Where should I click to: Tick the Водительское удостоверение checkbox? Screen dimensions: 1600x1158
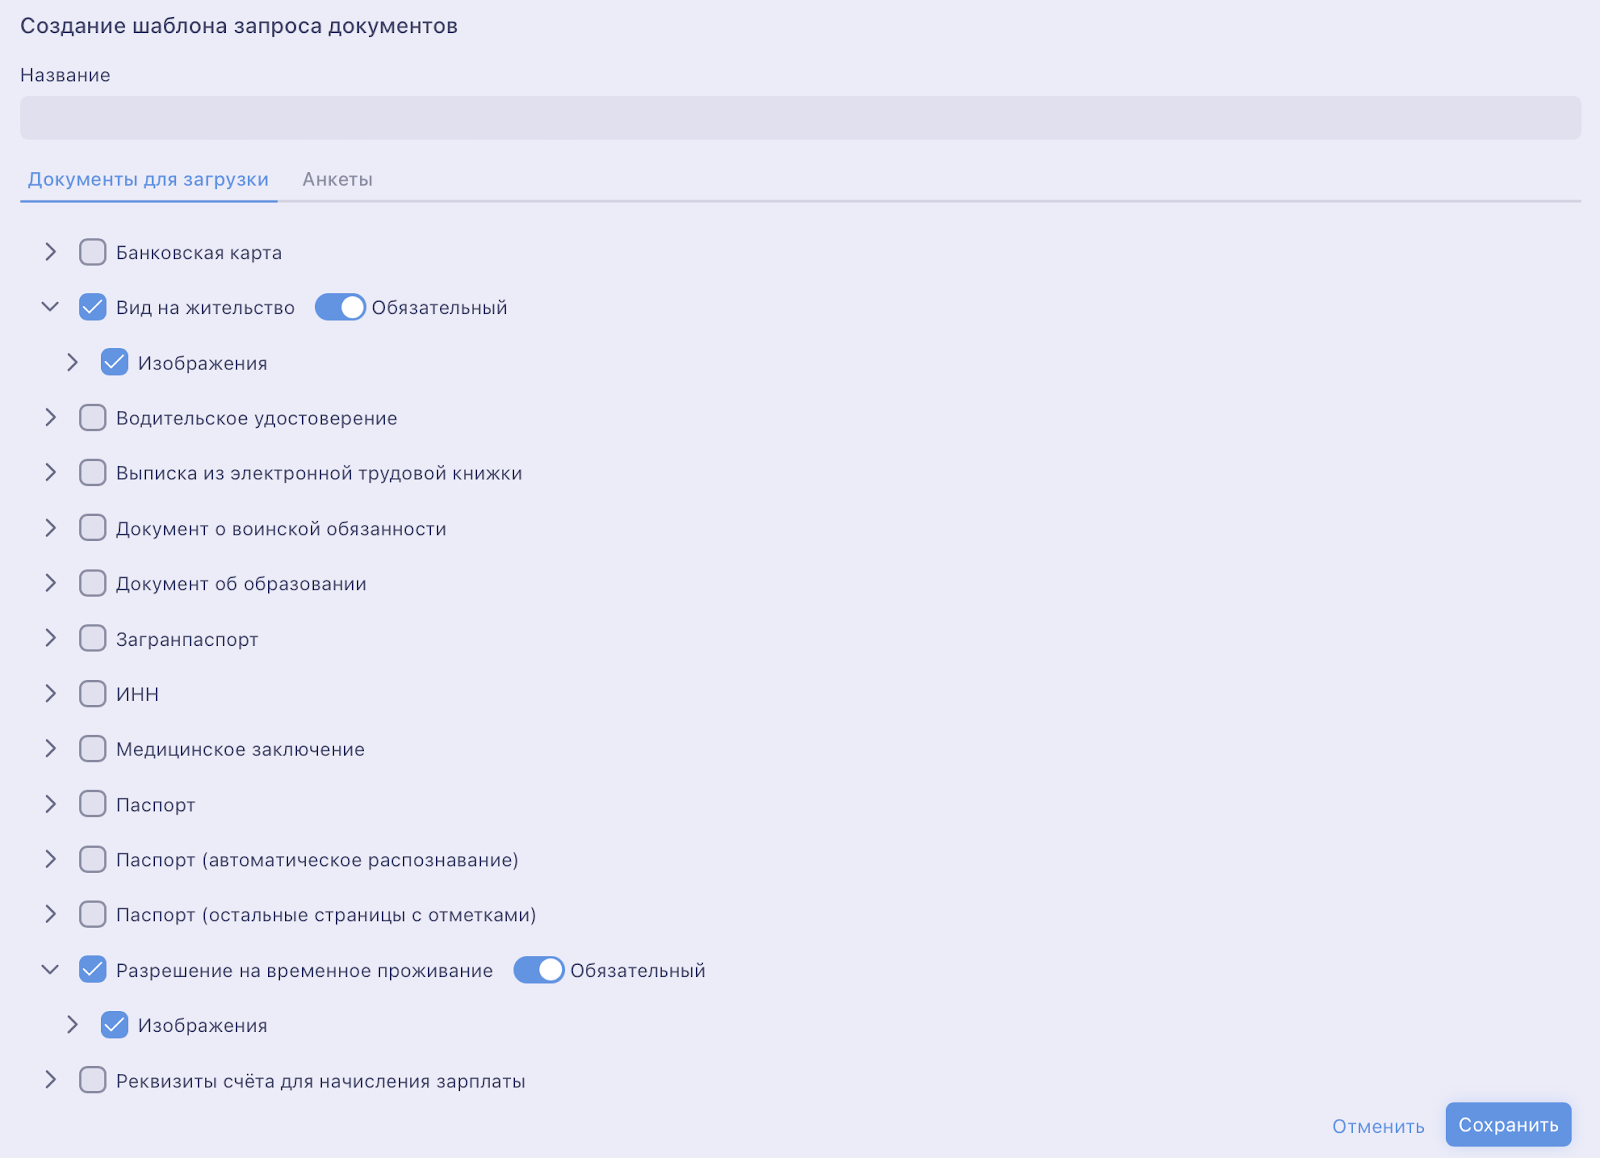(93, 417)
